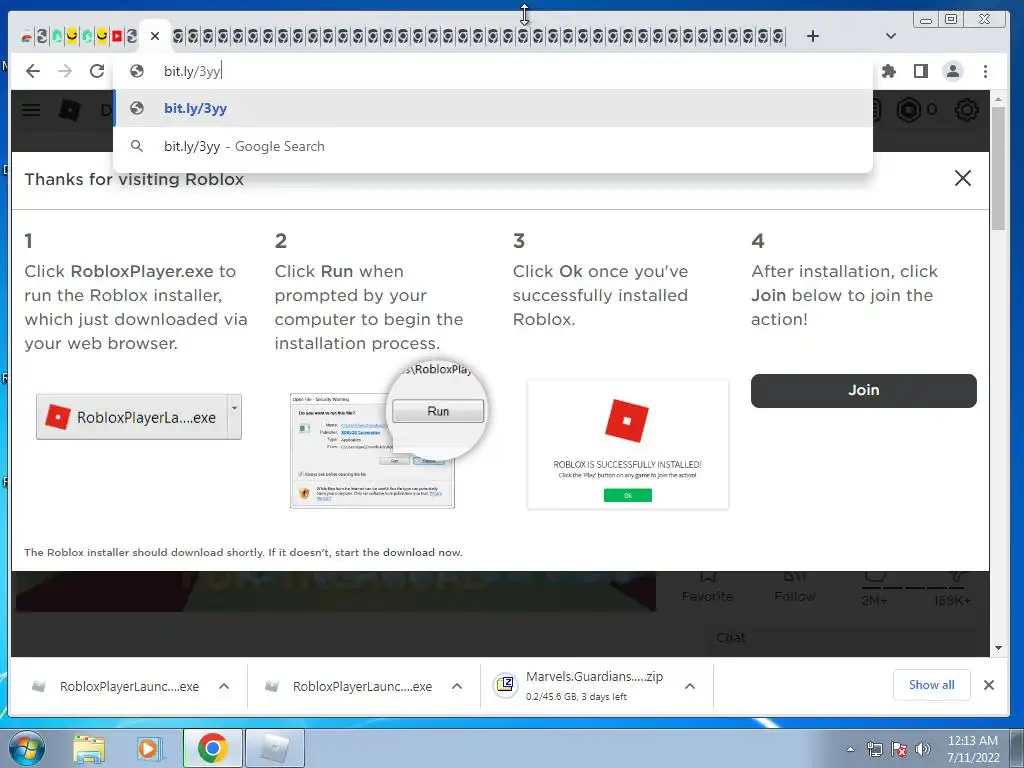The image size is (1024, 768).
Task: Select the bit.ly/3yy Google Search suggestion
Action: [x=493, y=146]
